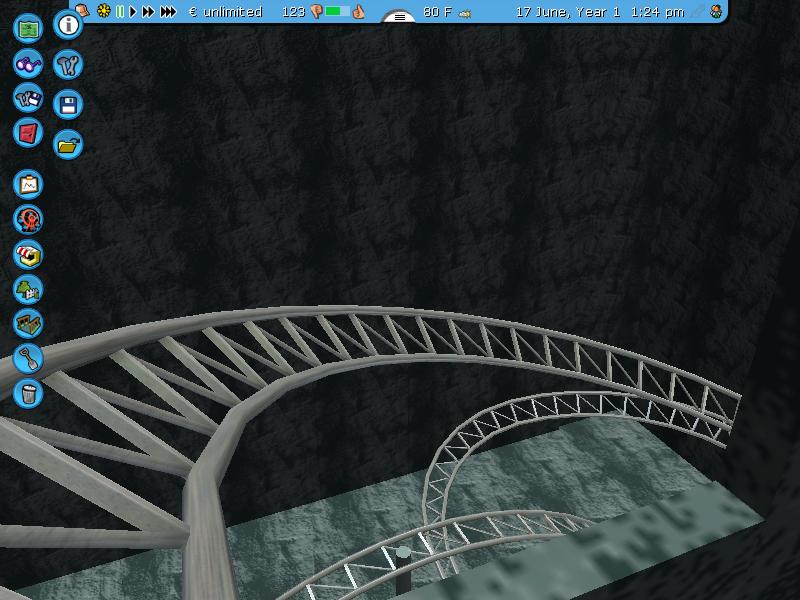
Task: Set game to triple fast-forward speed
Action: 168,11
